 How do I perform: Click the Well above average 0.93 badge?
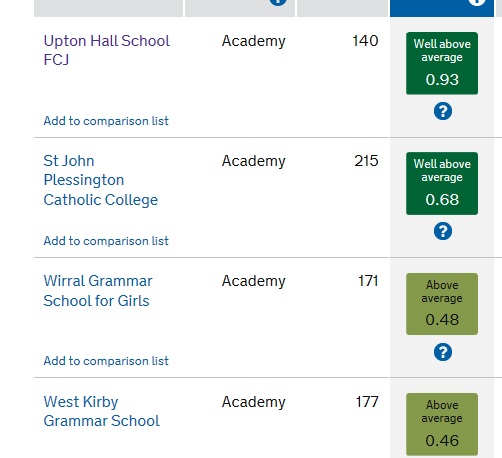coord(442,63)
